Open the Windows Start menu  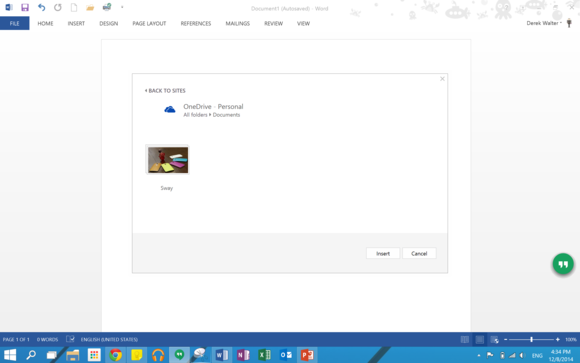coord(10,355)
